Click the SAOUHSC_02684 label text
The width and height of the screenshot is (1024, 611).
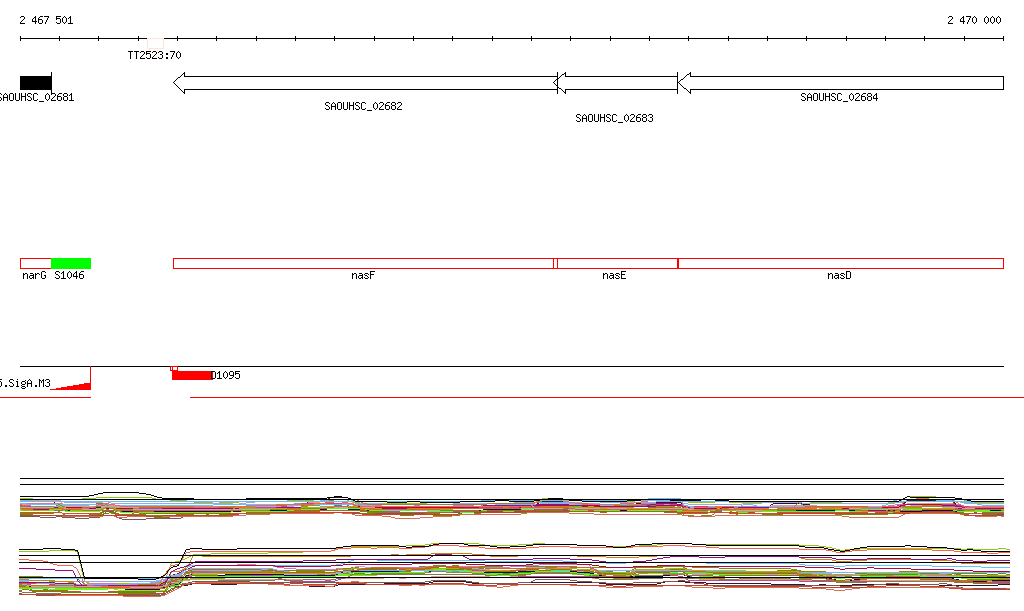pyautogui.click(x=839, y=97)
